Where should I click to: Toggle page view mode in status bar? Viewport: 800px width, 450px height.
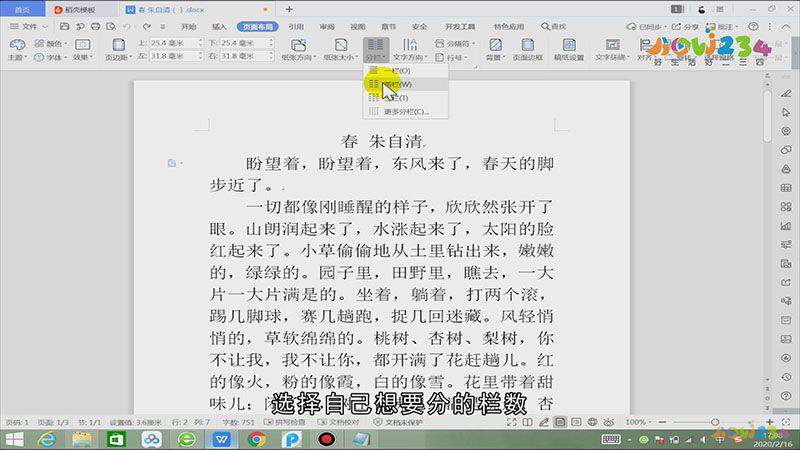pos(560,422)
